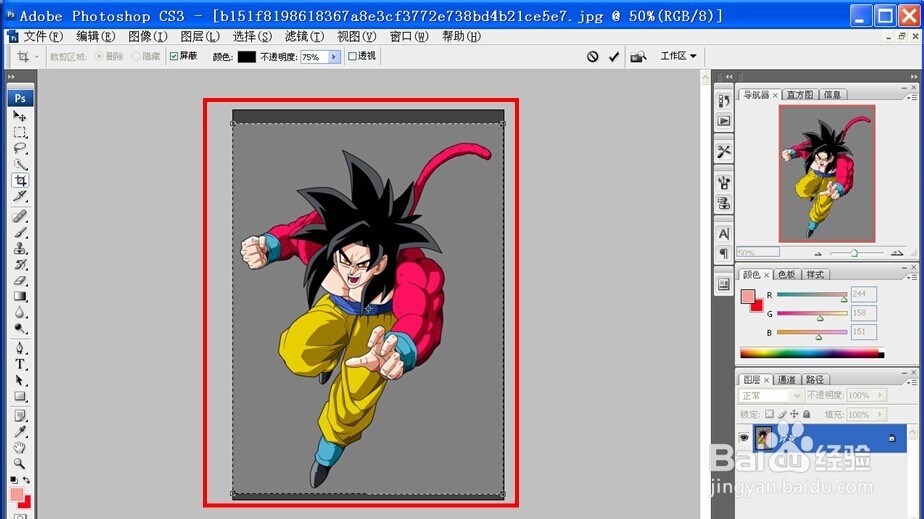Toggle lock position in Layers panel
924x519 pixels.
coord(794,414)
